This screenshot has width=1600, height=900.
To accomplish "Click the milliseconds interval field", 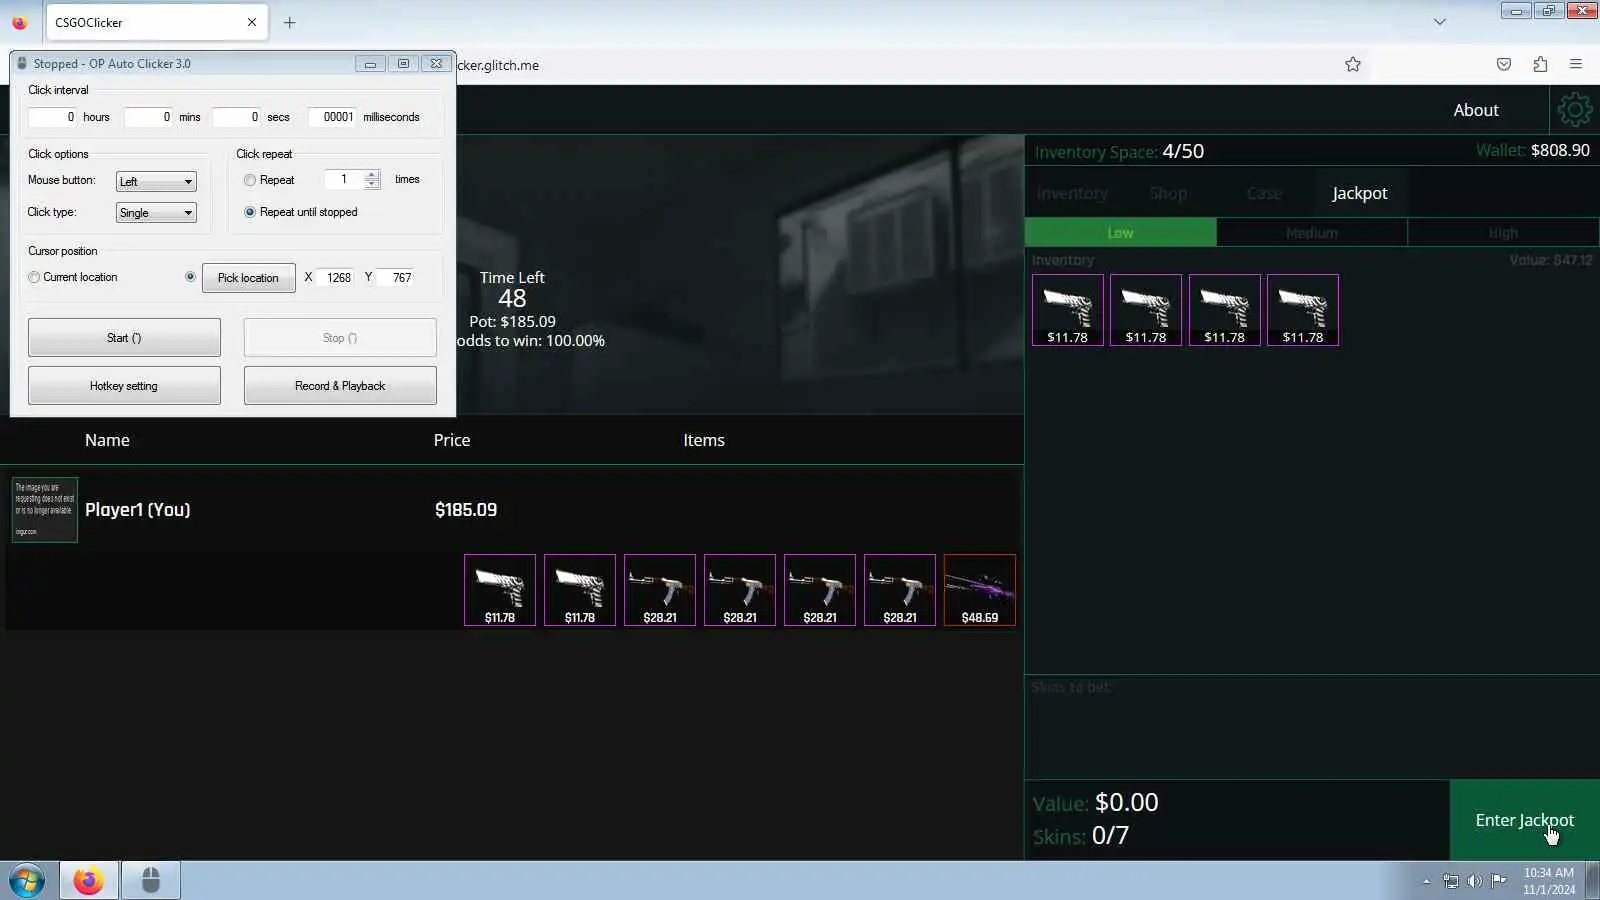I will click(332, 117).
